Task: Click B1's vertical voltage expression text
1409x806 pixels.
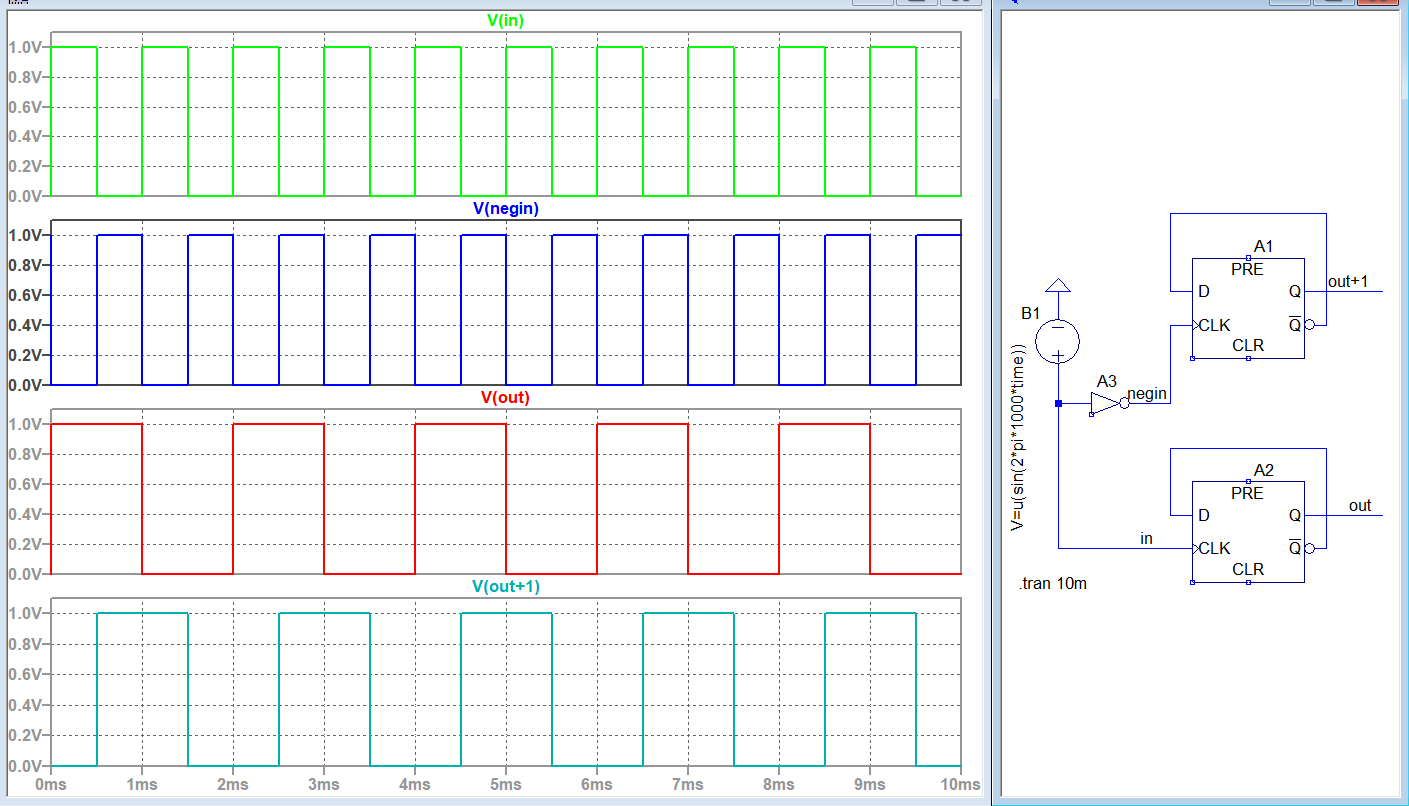Action: tap(1019, 437)
